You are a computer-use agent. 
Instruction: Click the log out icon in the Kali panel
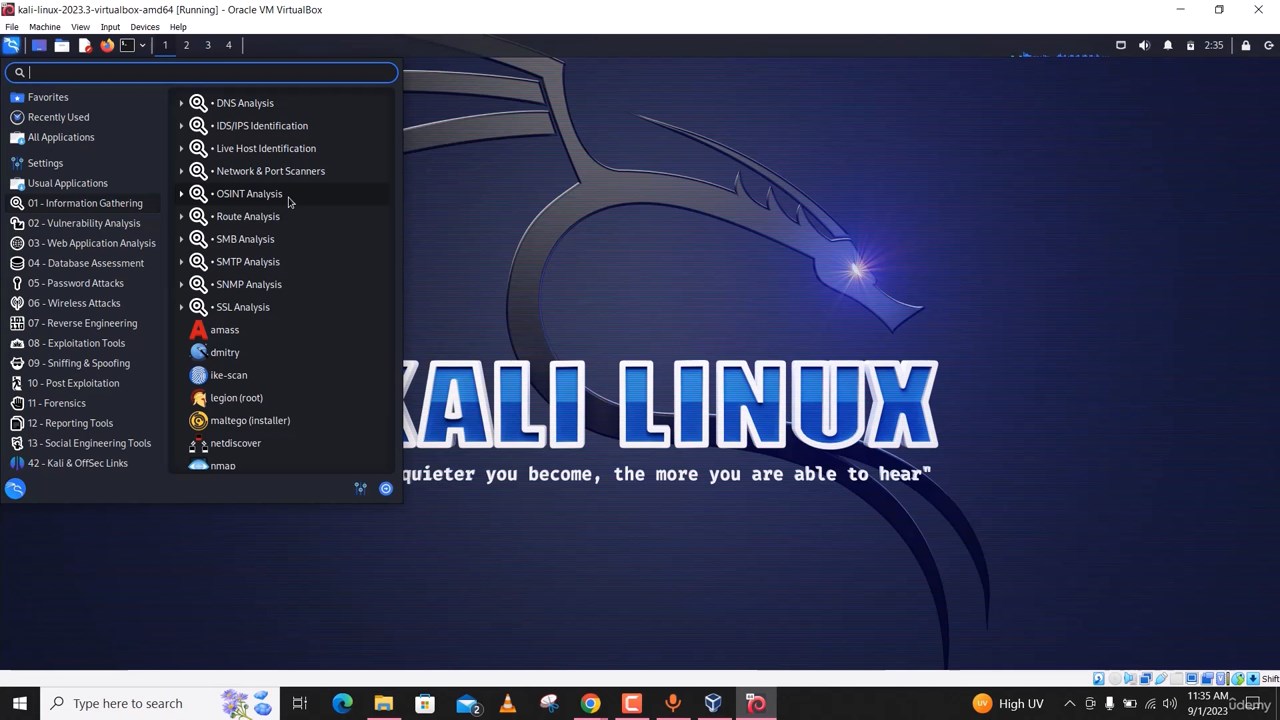point(1269,45)
